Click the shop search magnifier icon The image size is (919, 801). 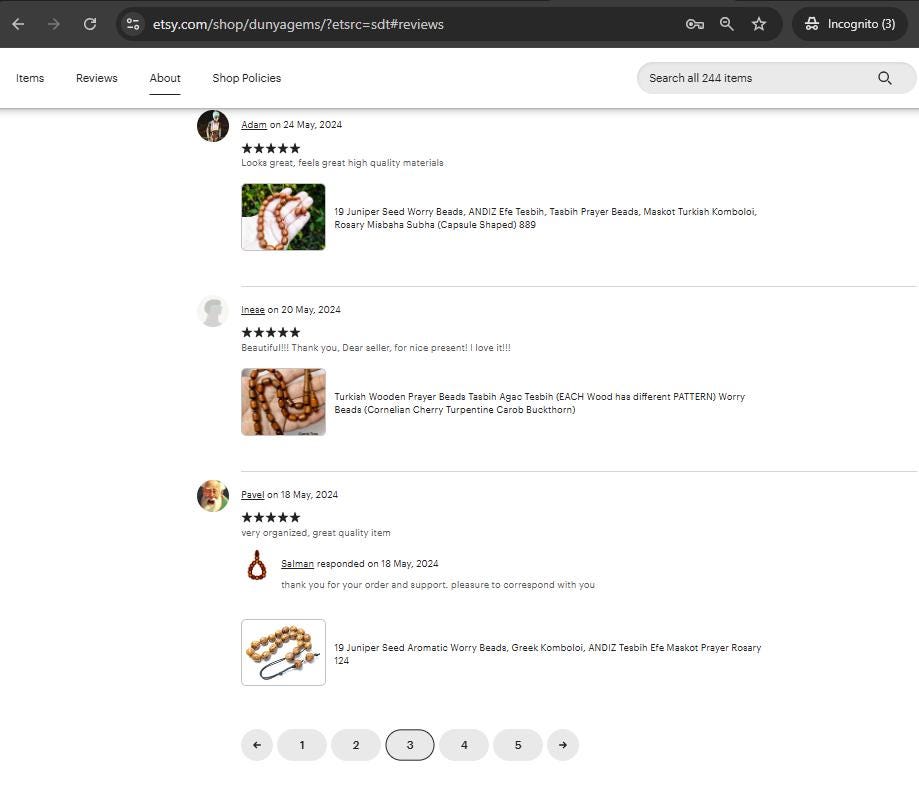(x=884, y=78)
